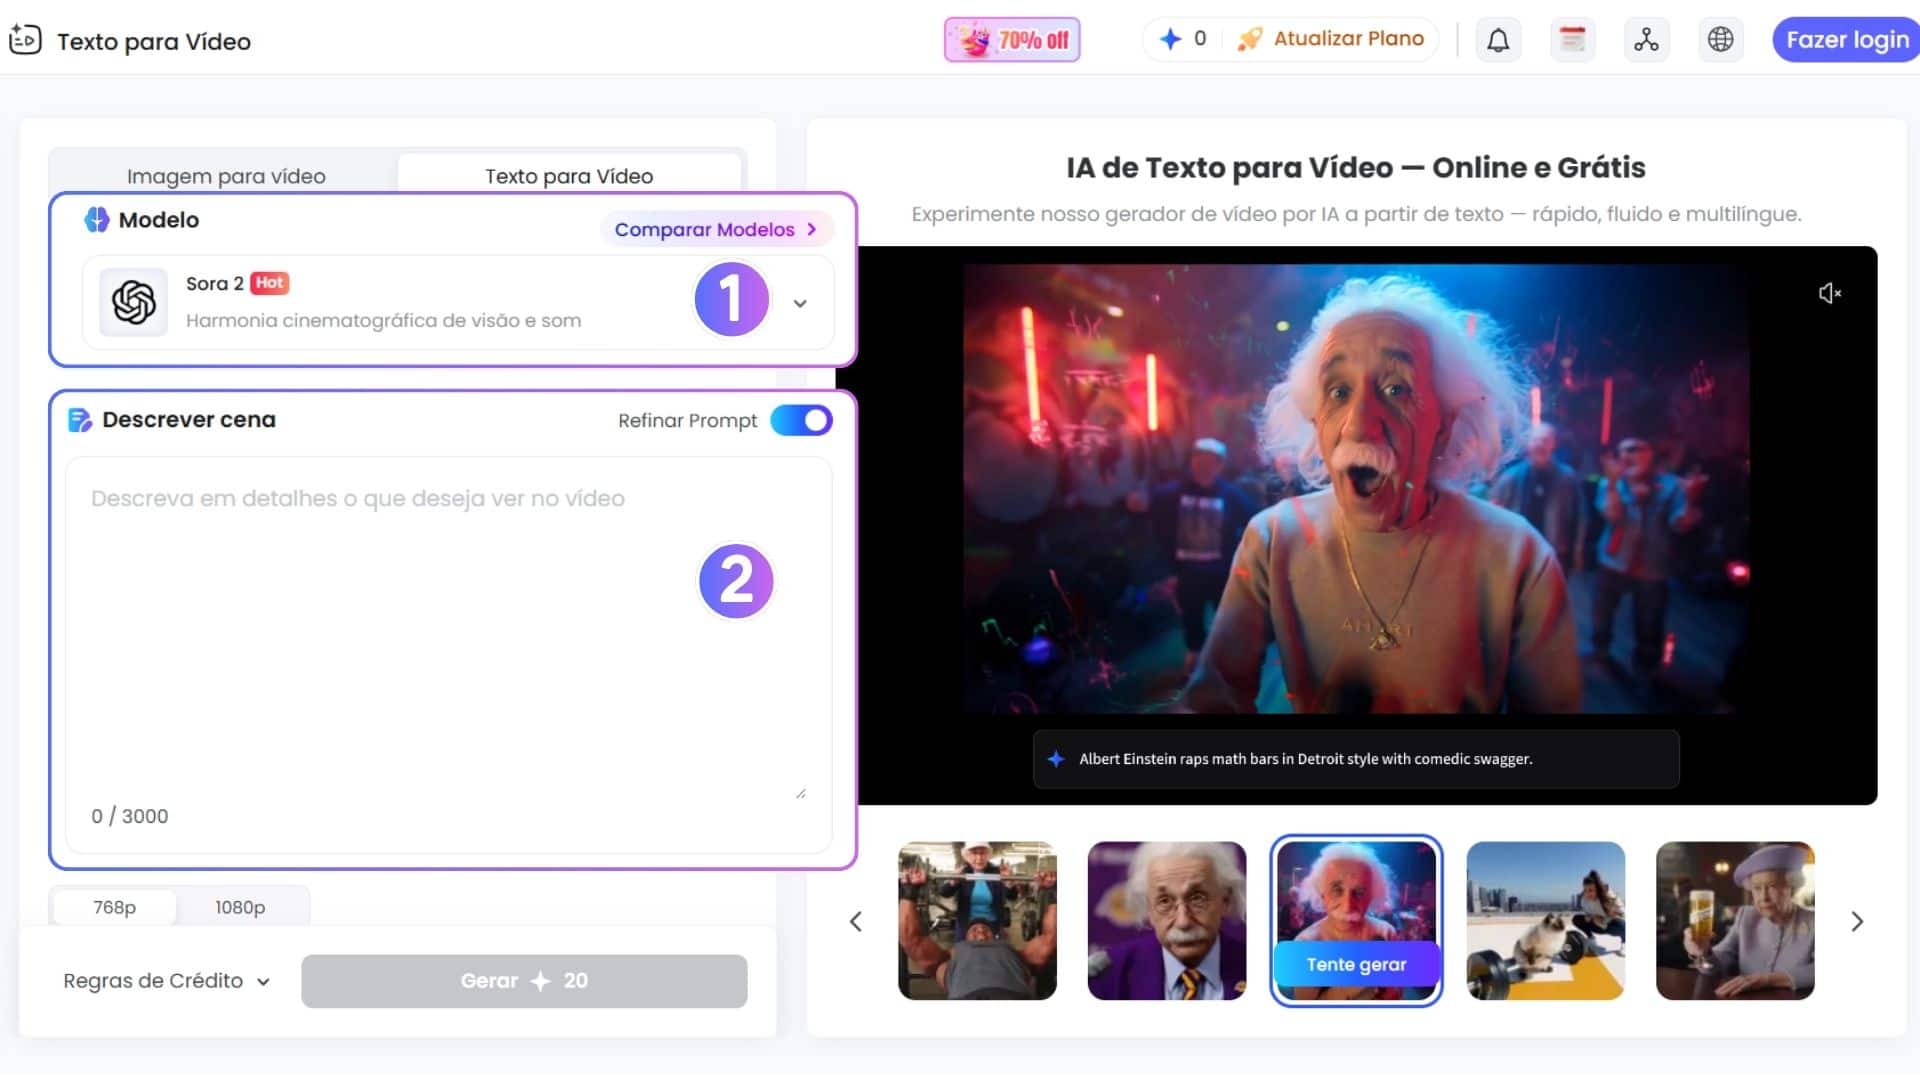Open the notifications bell icon
The width and height of the screenshot is (1920, 1080).
pos(1497,40)
